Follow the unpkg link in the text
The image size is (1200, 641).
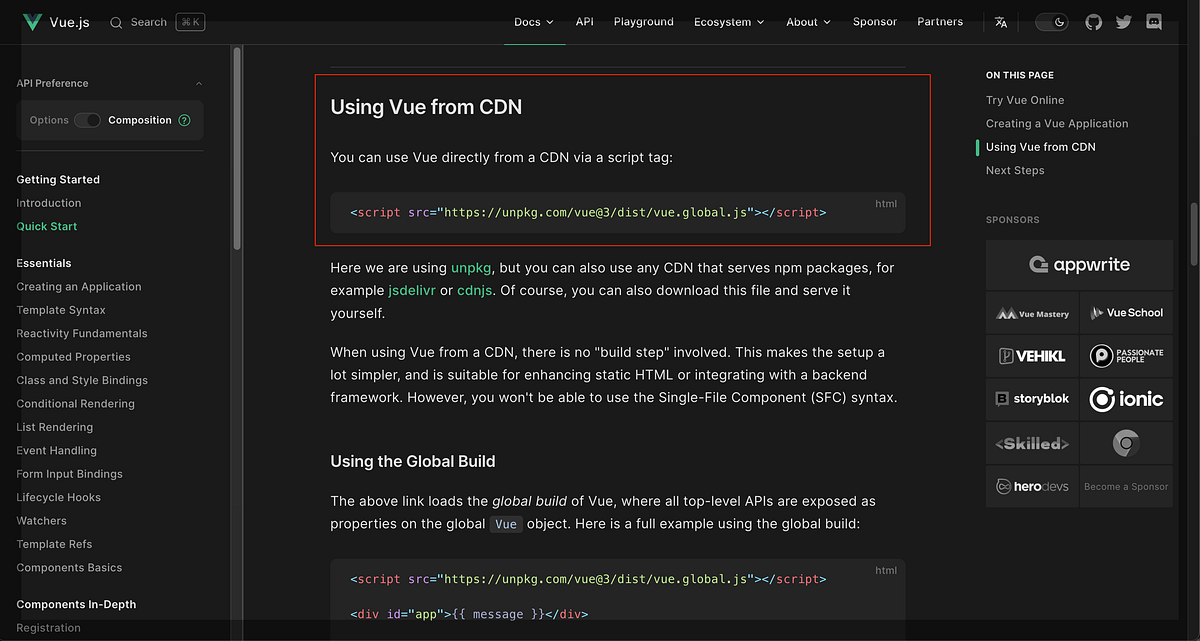(471, 268)
